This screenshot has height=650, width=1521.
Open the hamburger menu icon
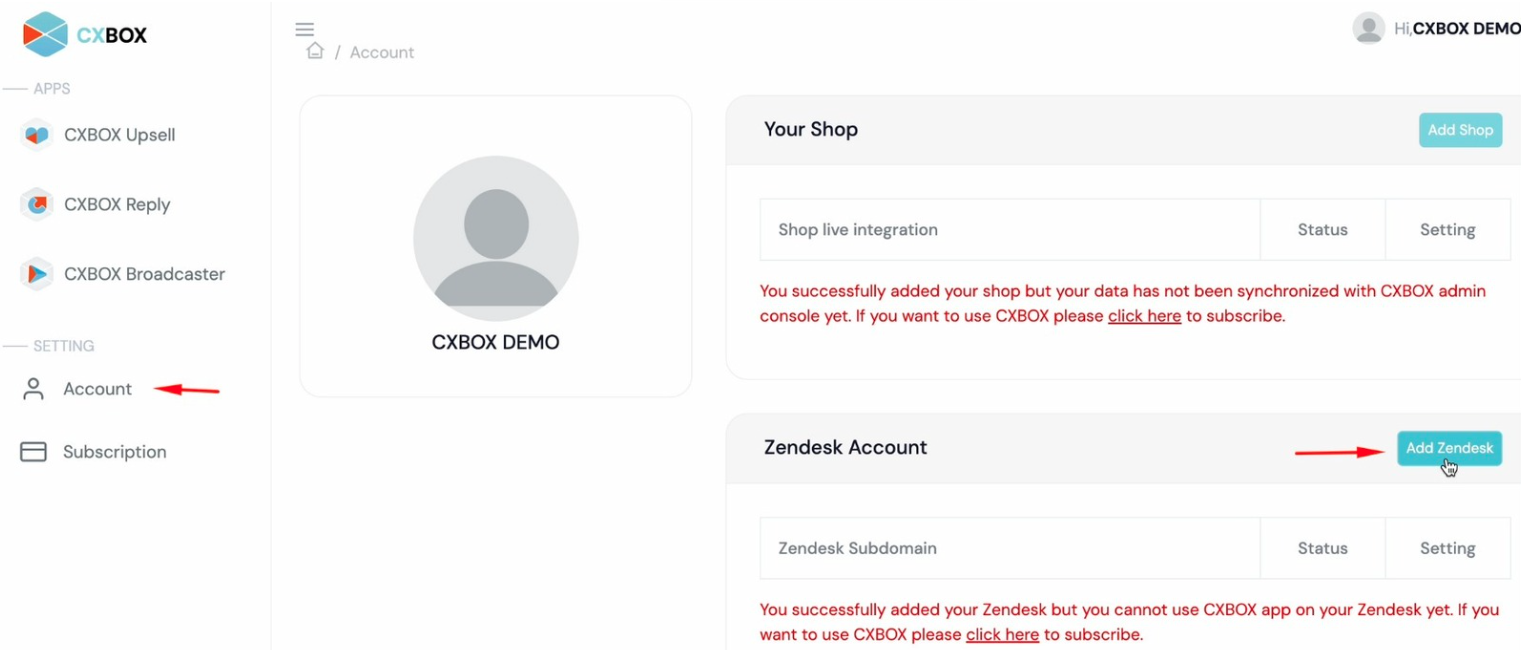point(305,30)
